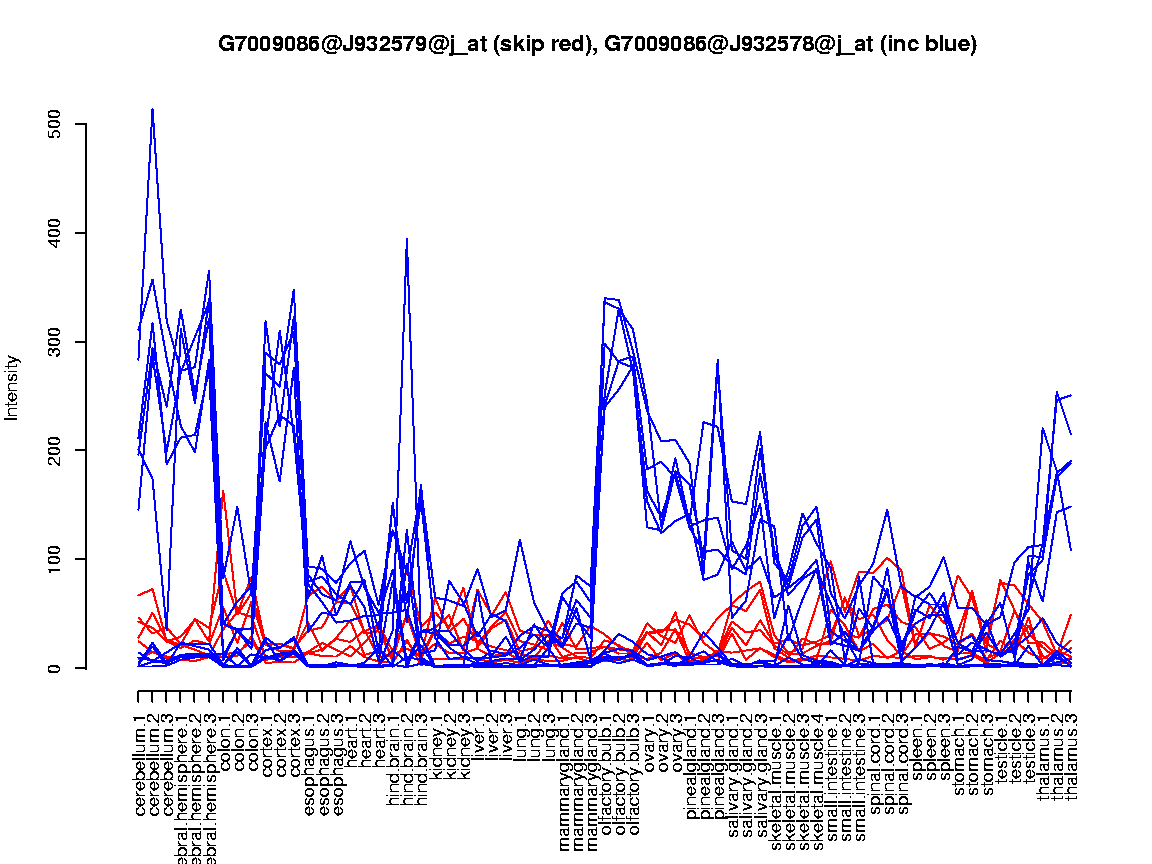Click the olfactory.bulb.1 x-axis label
The width and height of the screenshot is (1152, 864).
point(606,765)
